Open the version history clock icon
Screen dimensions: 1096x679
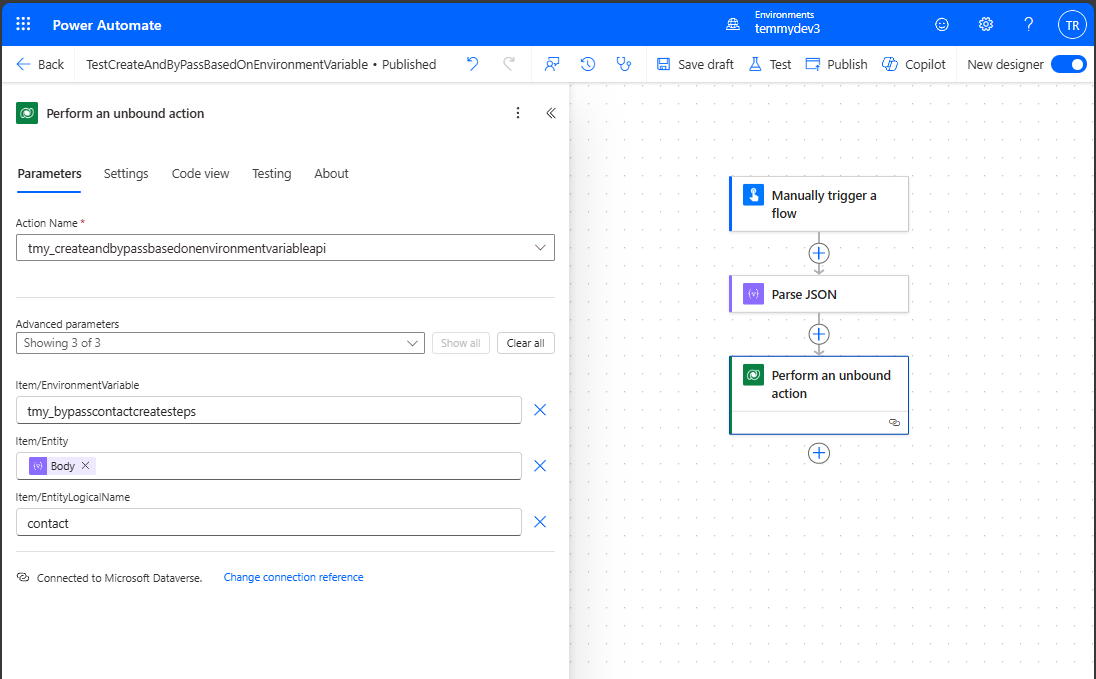(x=588, y=64)
